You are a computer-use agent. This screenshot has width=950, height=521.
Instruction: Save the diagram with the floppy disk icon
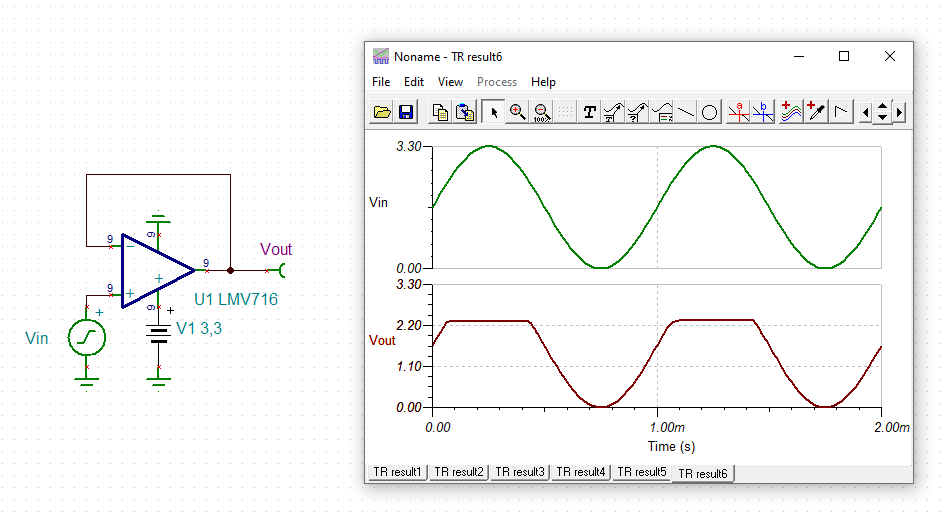406,112
